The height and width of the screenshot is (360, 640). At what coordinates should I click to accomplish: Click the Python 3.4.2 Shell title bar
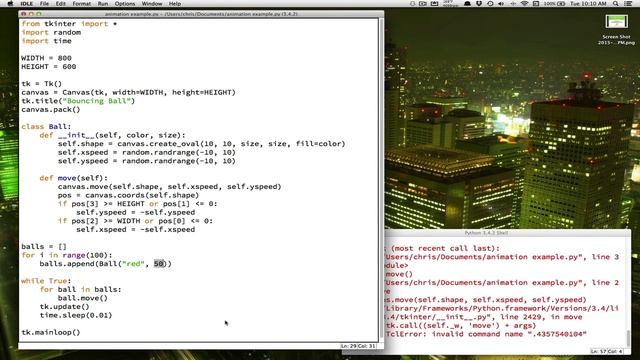click(x=486, y=233)
